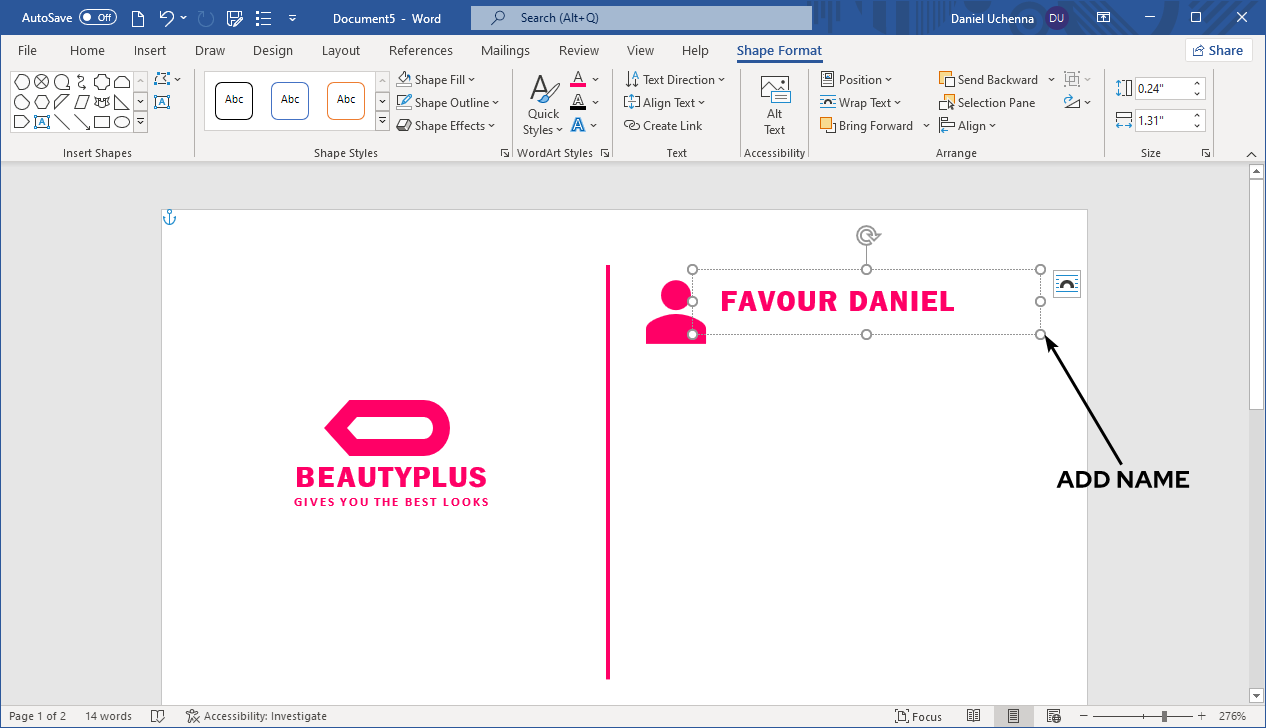Viewport: 1266px width, 728px height.
Task: Select the Text Box shape icon
Action: tap(42, 122)
